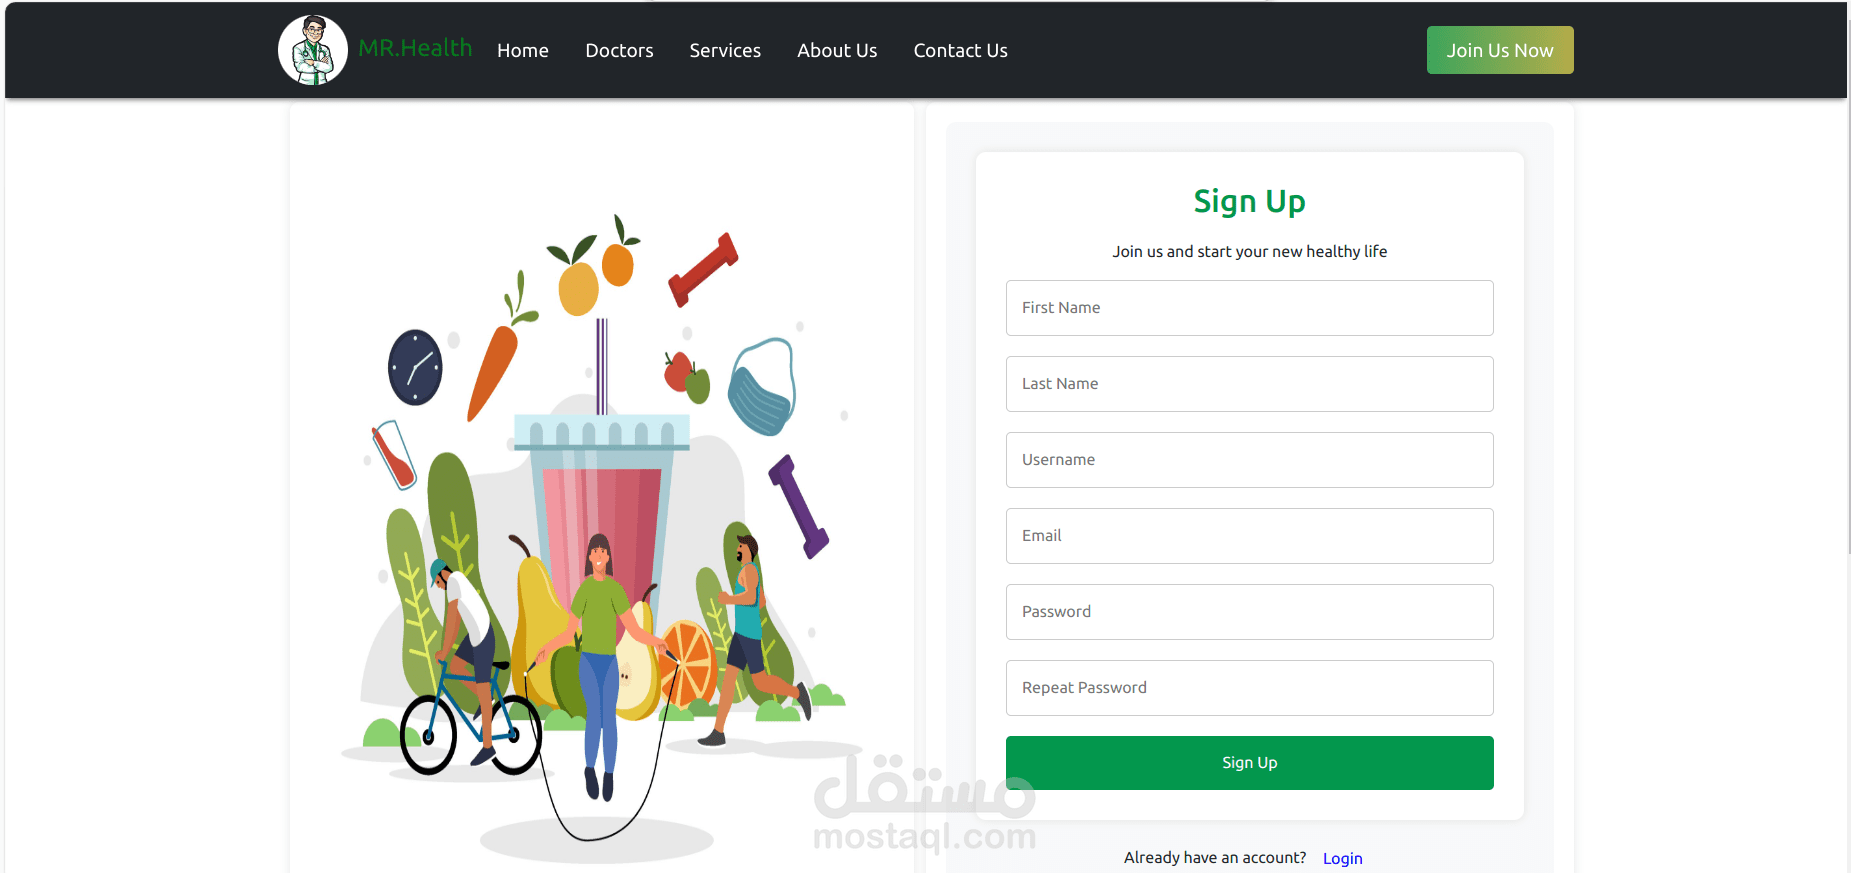Select the Password field
Image resolution: width=1851 pixels, height=873 pixels.
[1250, 612]
